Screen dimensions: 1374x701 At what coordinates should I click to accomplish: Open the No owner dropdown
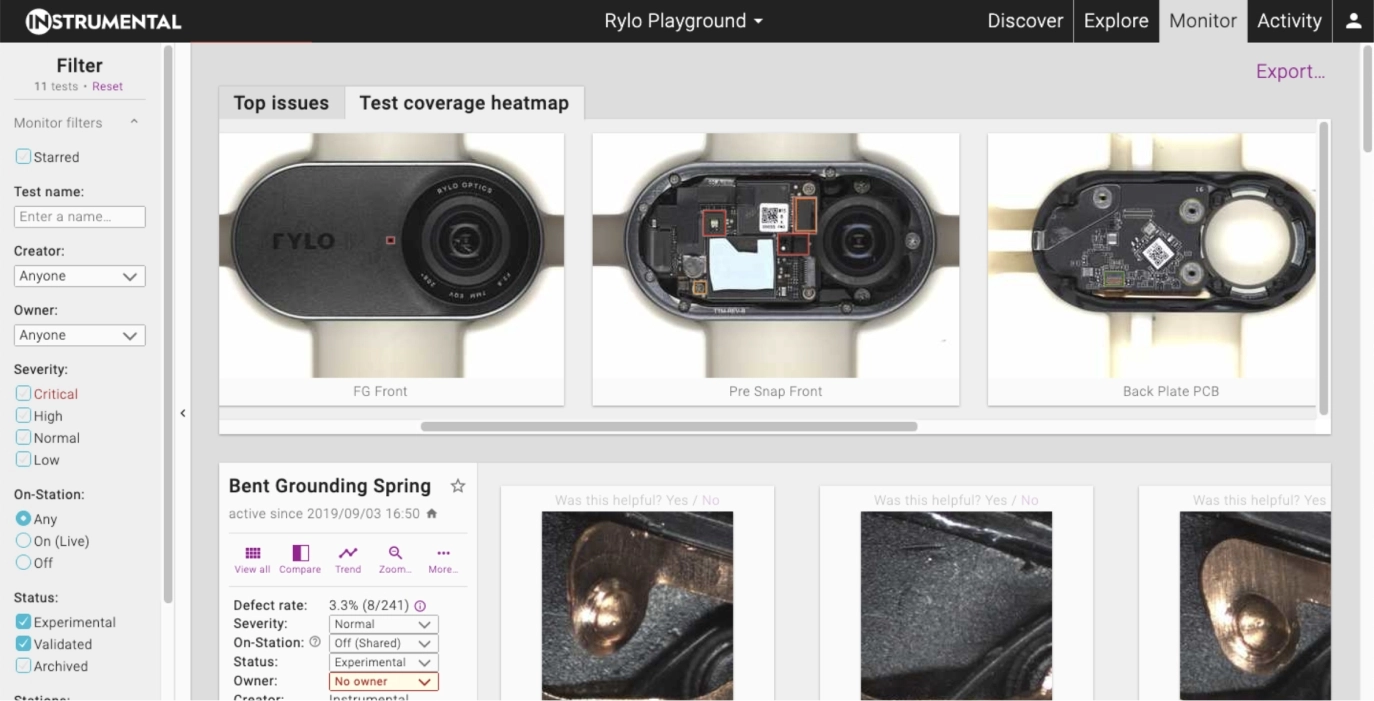383,681
